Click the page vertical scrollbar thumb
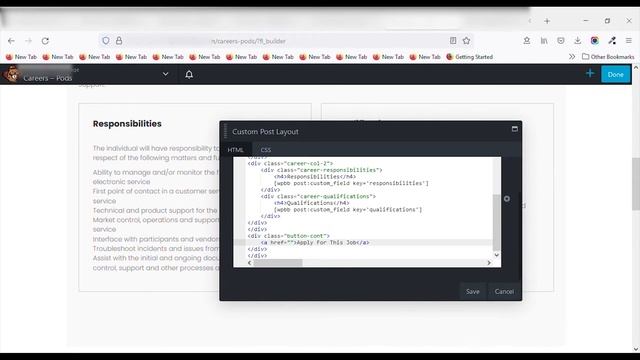Screen dimensions: 640x360 [x=636, y=184]
